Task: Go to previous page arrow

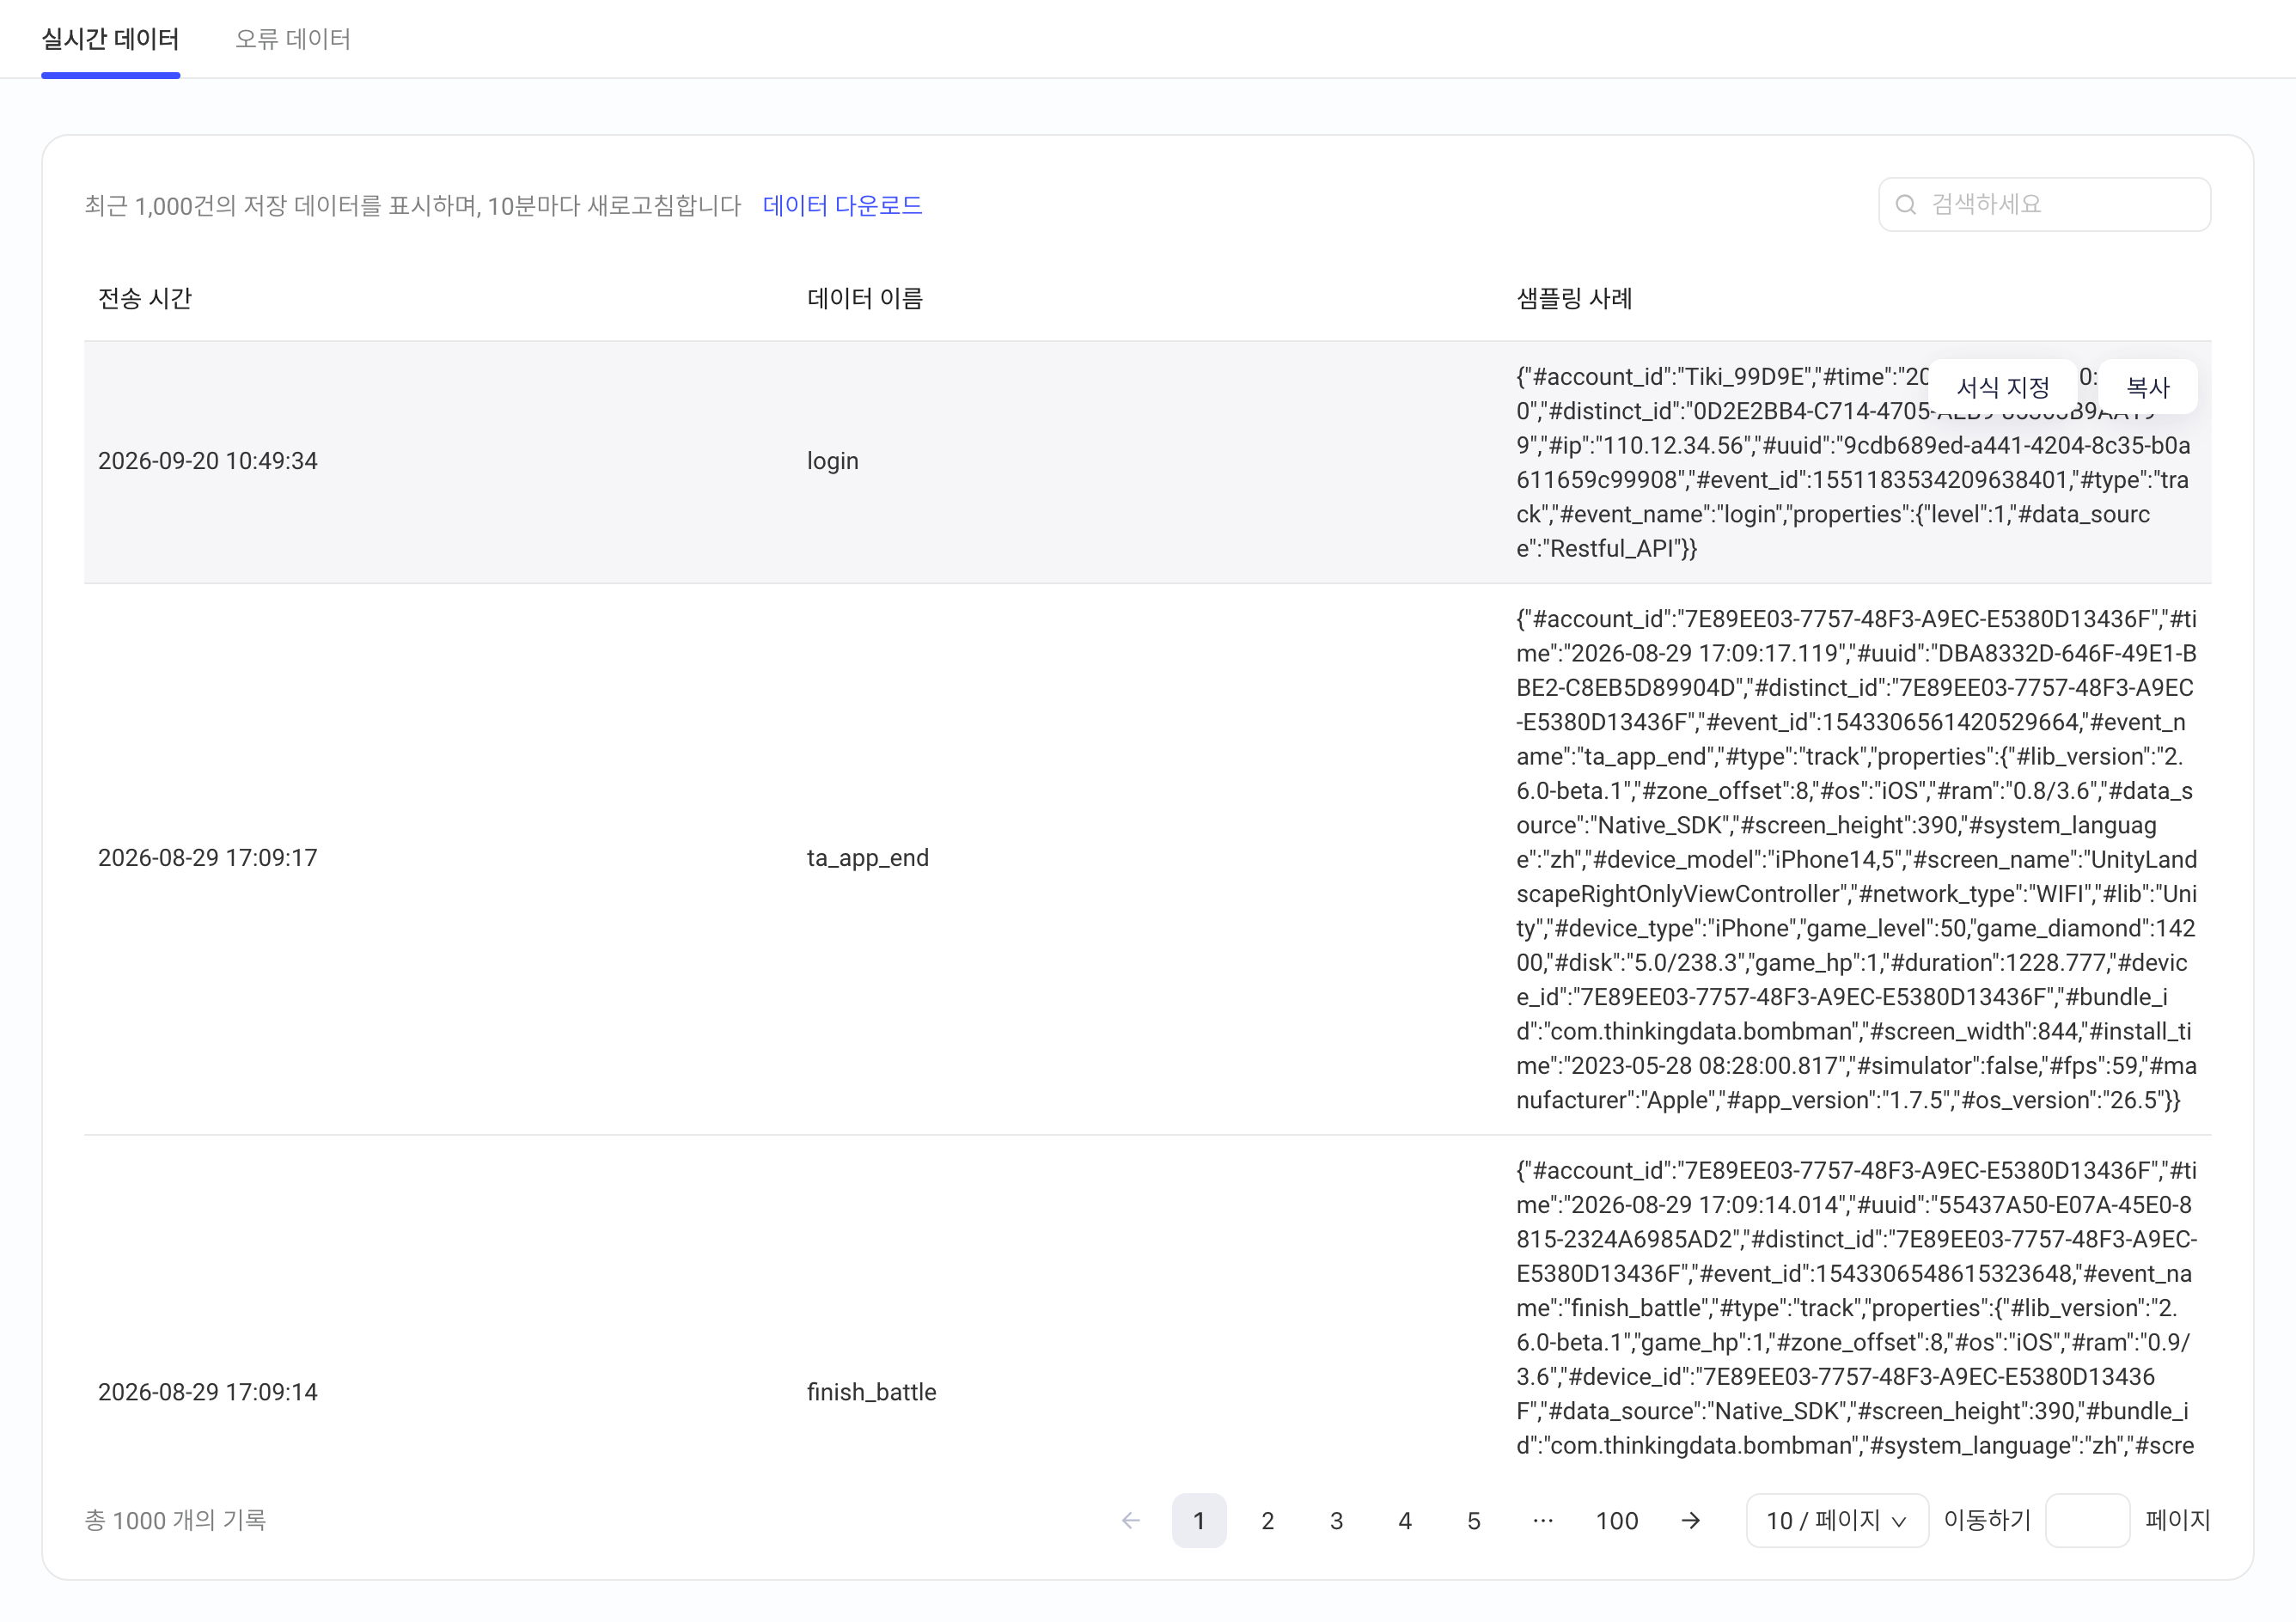Action: (x=1131, y=1520)
